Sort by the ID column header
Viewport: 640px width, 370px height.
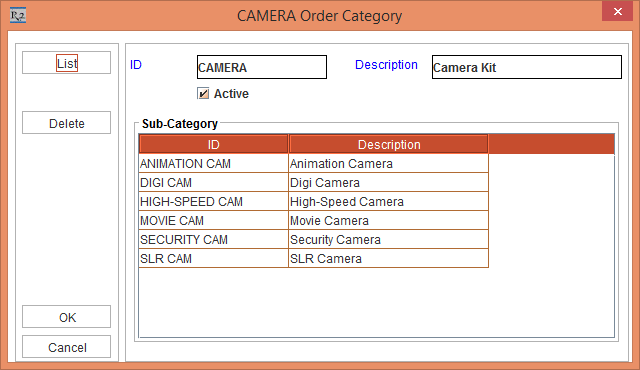(x=213, y=144)
